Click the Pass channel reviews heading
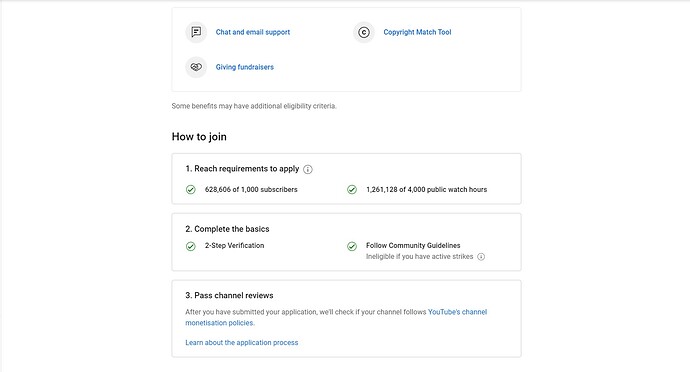The width and height of the screenshot is (690, 372). click(x=229, y=295)
